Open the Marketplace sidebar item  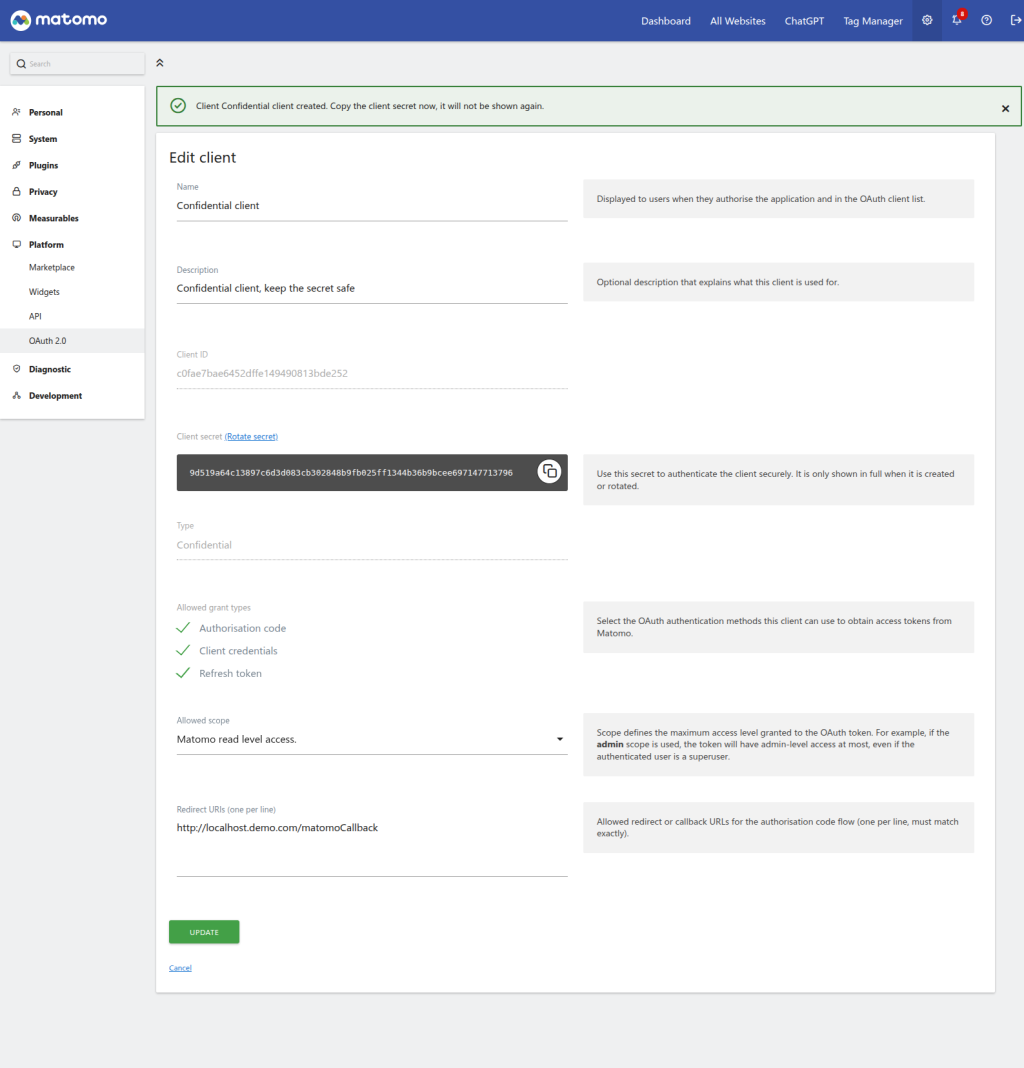[x=52, y=268]
